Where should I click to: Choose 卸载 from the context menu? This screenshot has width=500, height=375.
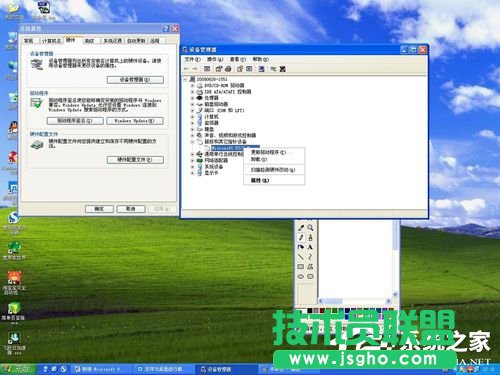tap(274, 159)
